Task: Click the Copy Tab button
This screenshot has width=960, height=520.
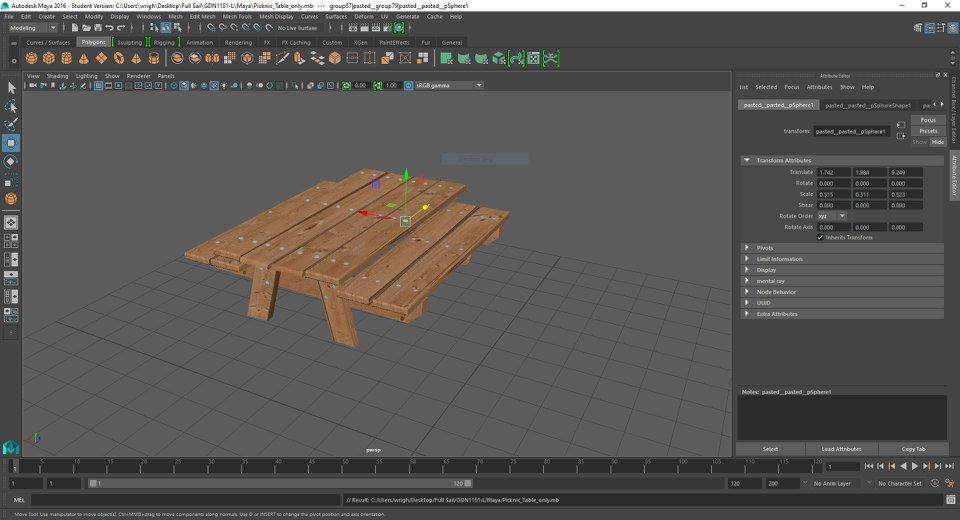Action: (x=913, y=449)
